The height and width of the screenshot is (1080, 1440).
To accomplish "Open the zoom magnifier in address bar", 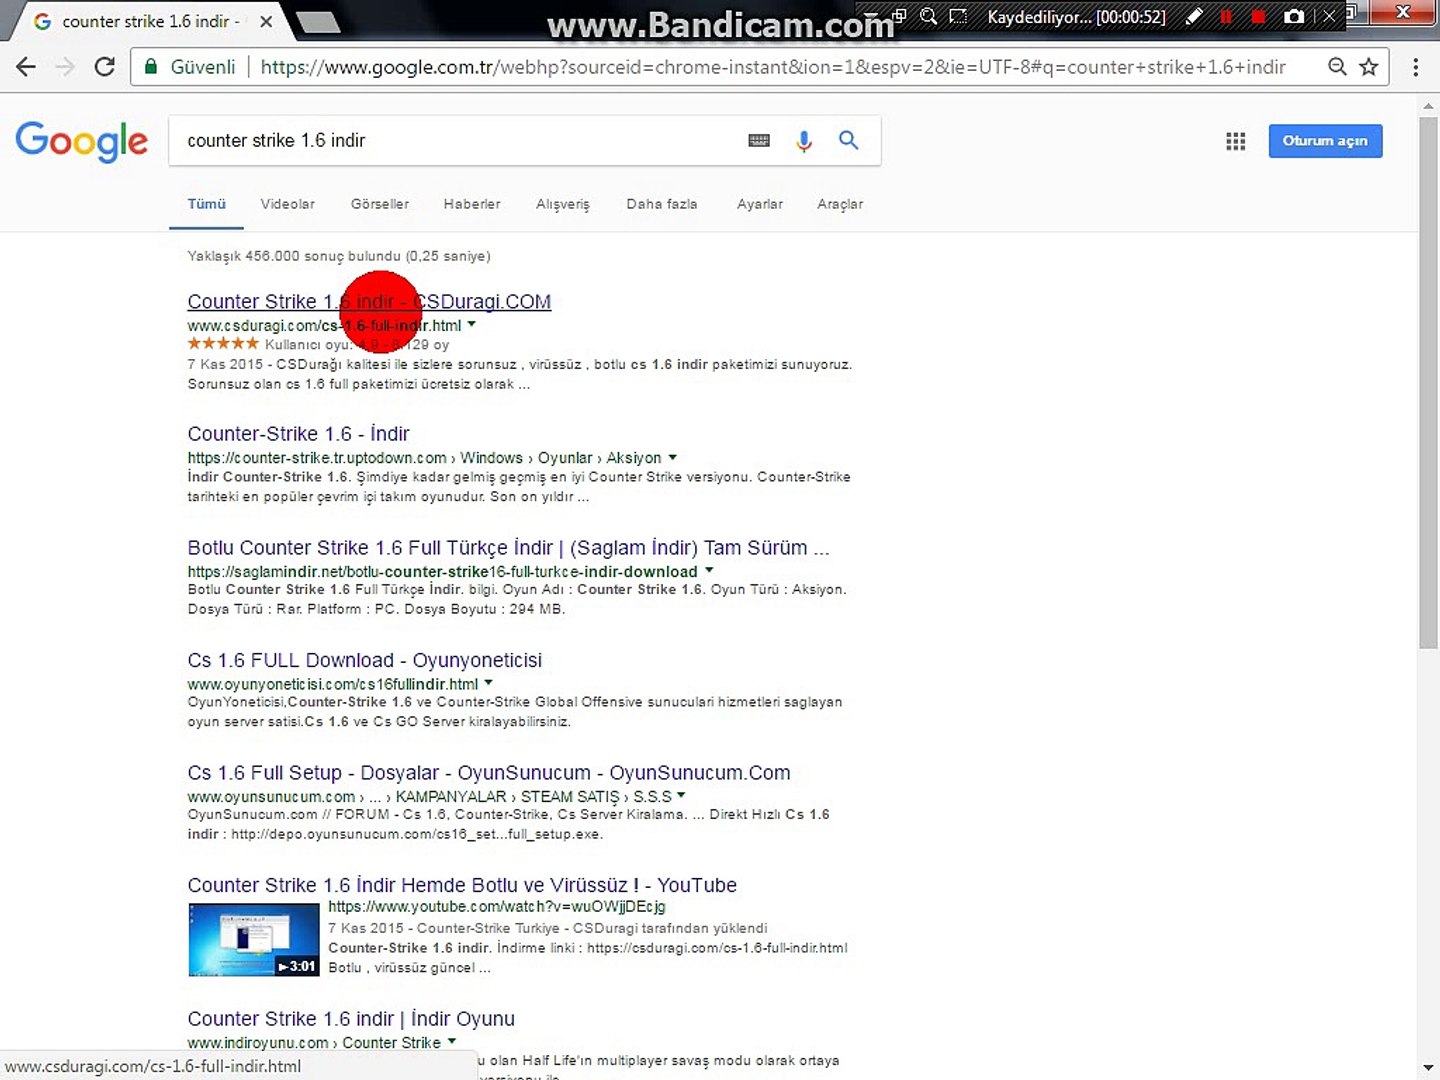I will pos(1337,67).
